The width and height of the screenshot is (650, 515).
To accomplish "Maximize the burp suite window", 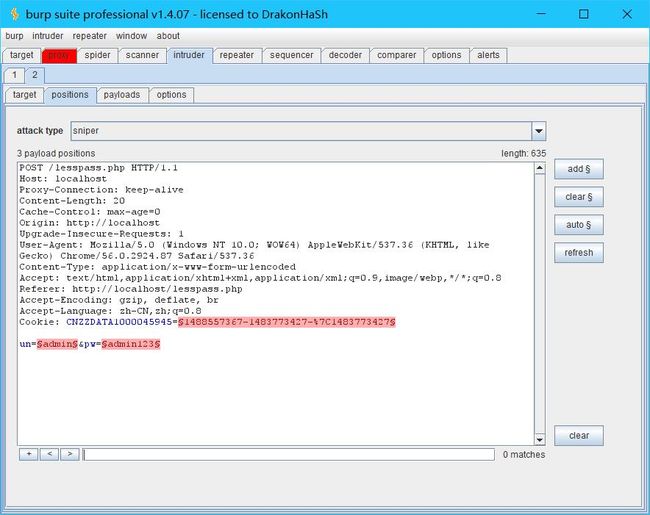I will tap(583, 14).
